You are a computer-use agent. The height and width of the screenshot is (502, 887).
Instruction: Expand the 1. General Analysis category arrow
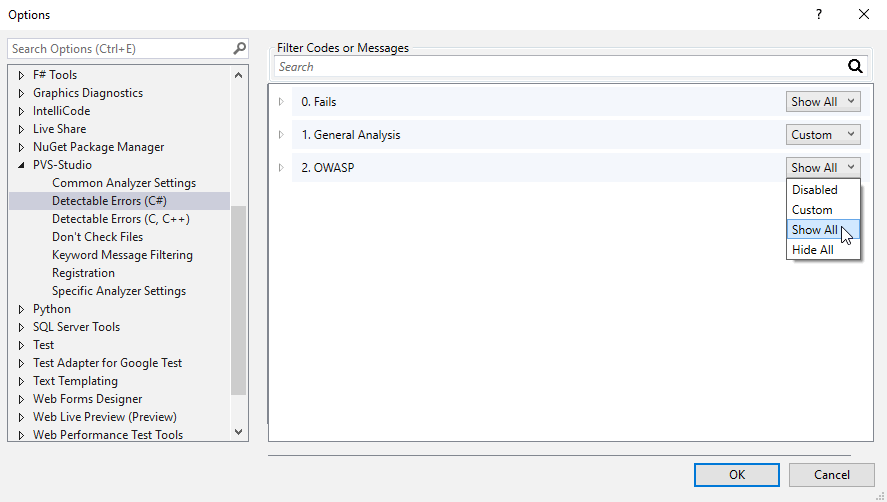pos(281,135)
